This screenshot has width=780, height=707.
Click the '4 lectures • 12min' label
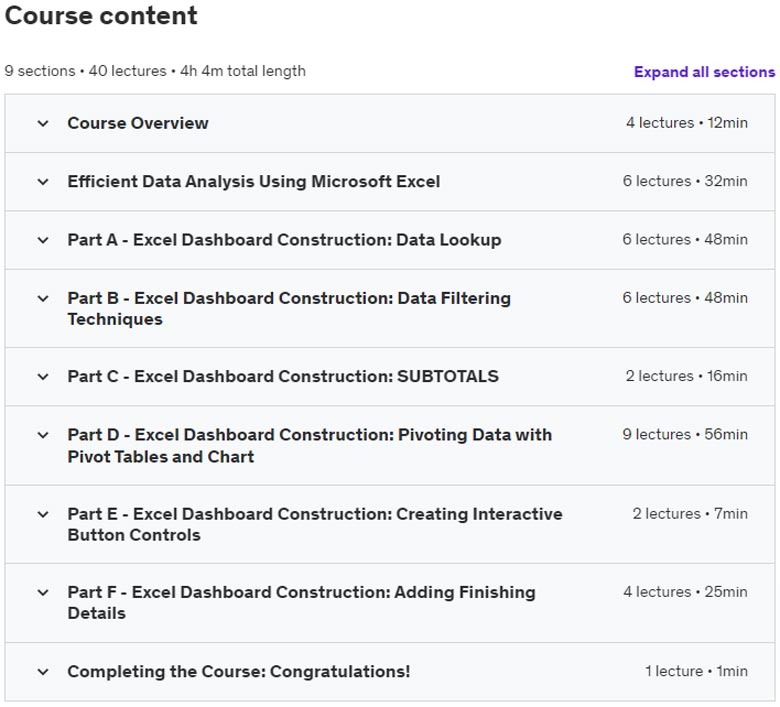click(686, 123)
